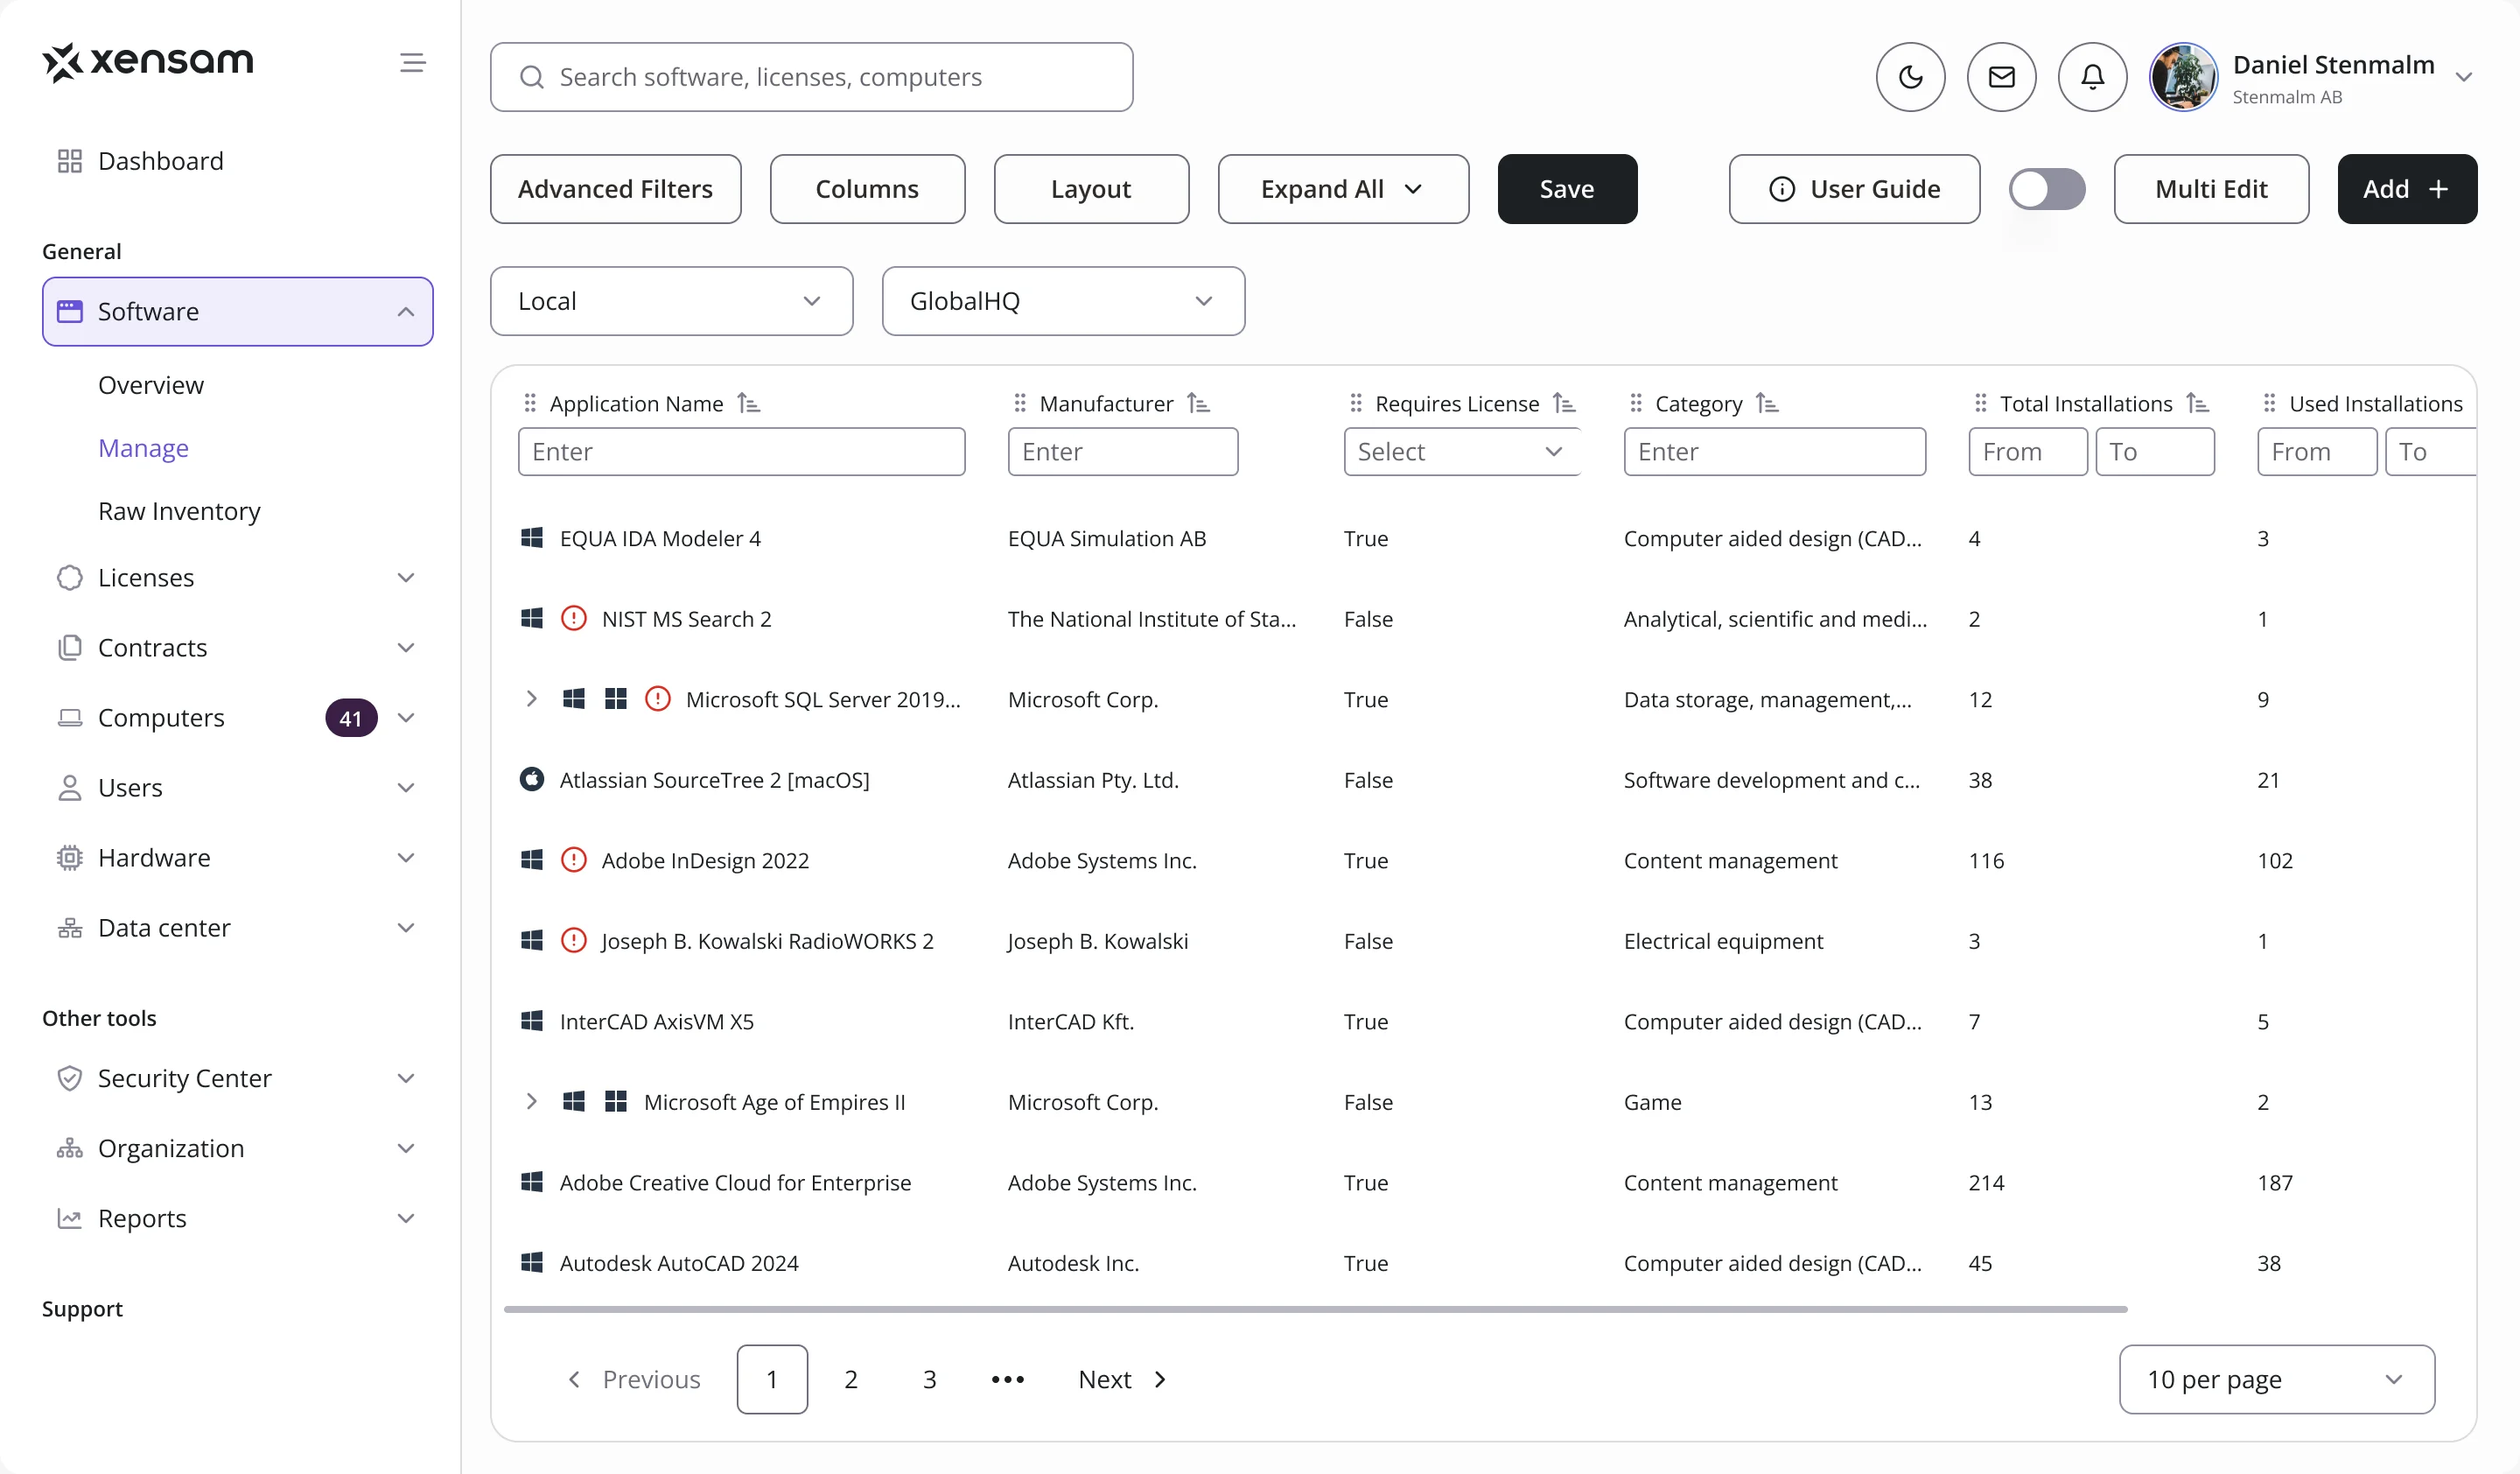
Task: Collapse sidebar using hamburger icon
Action: point(412,63)
